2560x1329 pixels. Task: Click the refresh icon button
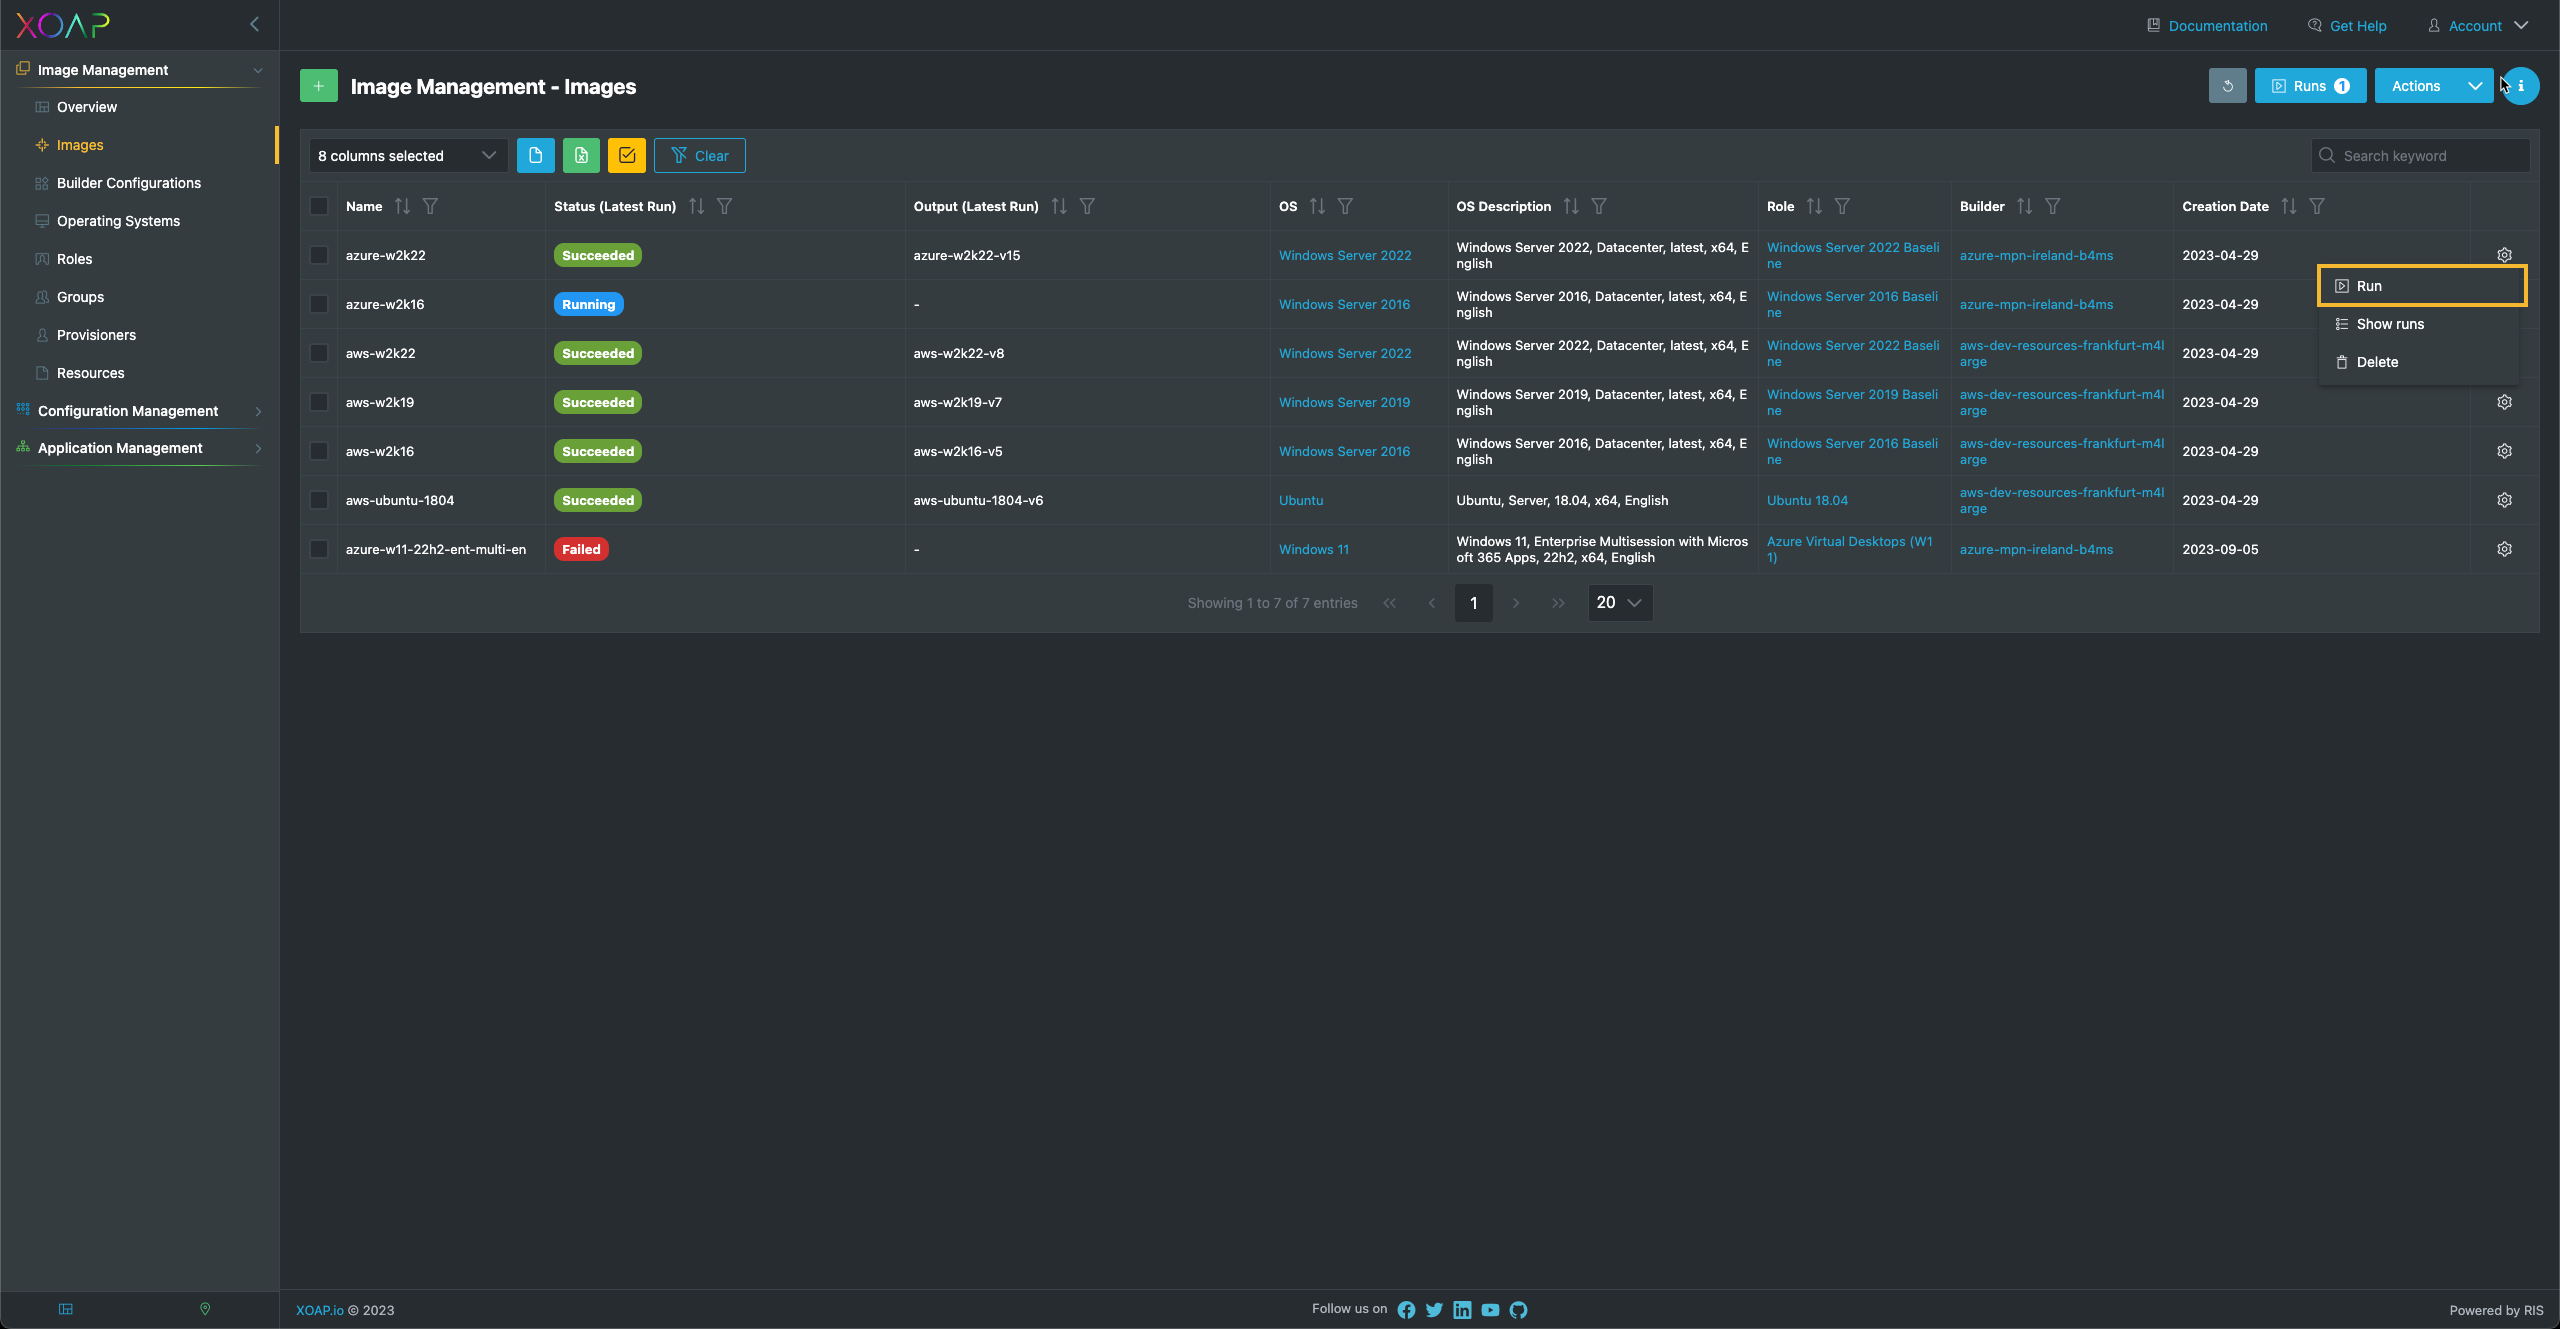click(x=2227, y=86)
